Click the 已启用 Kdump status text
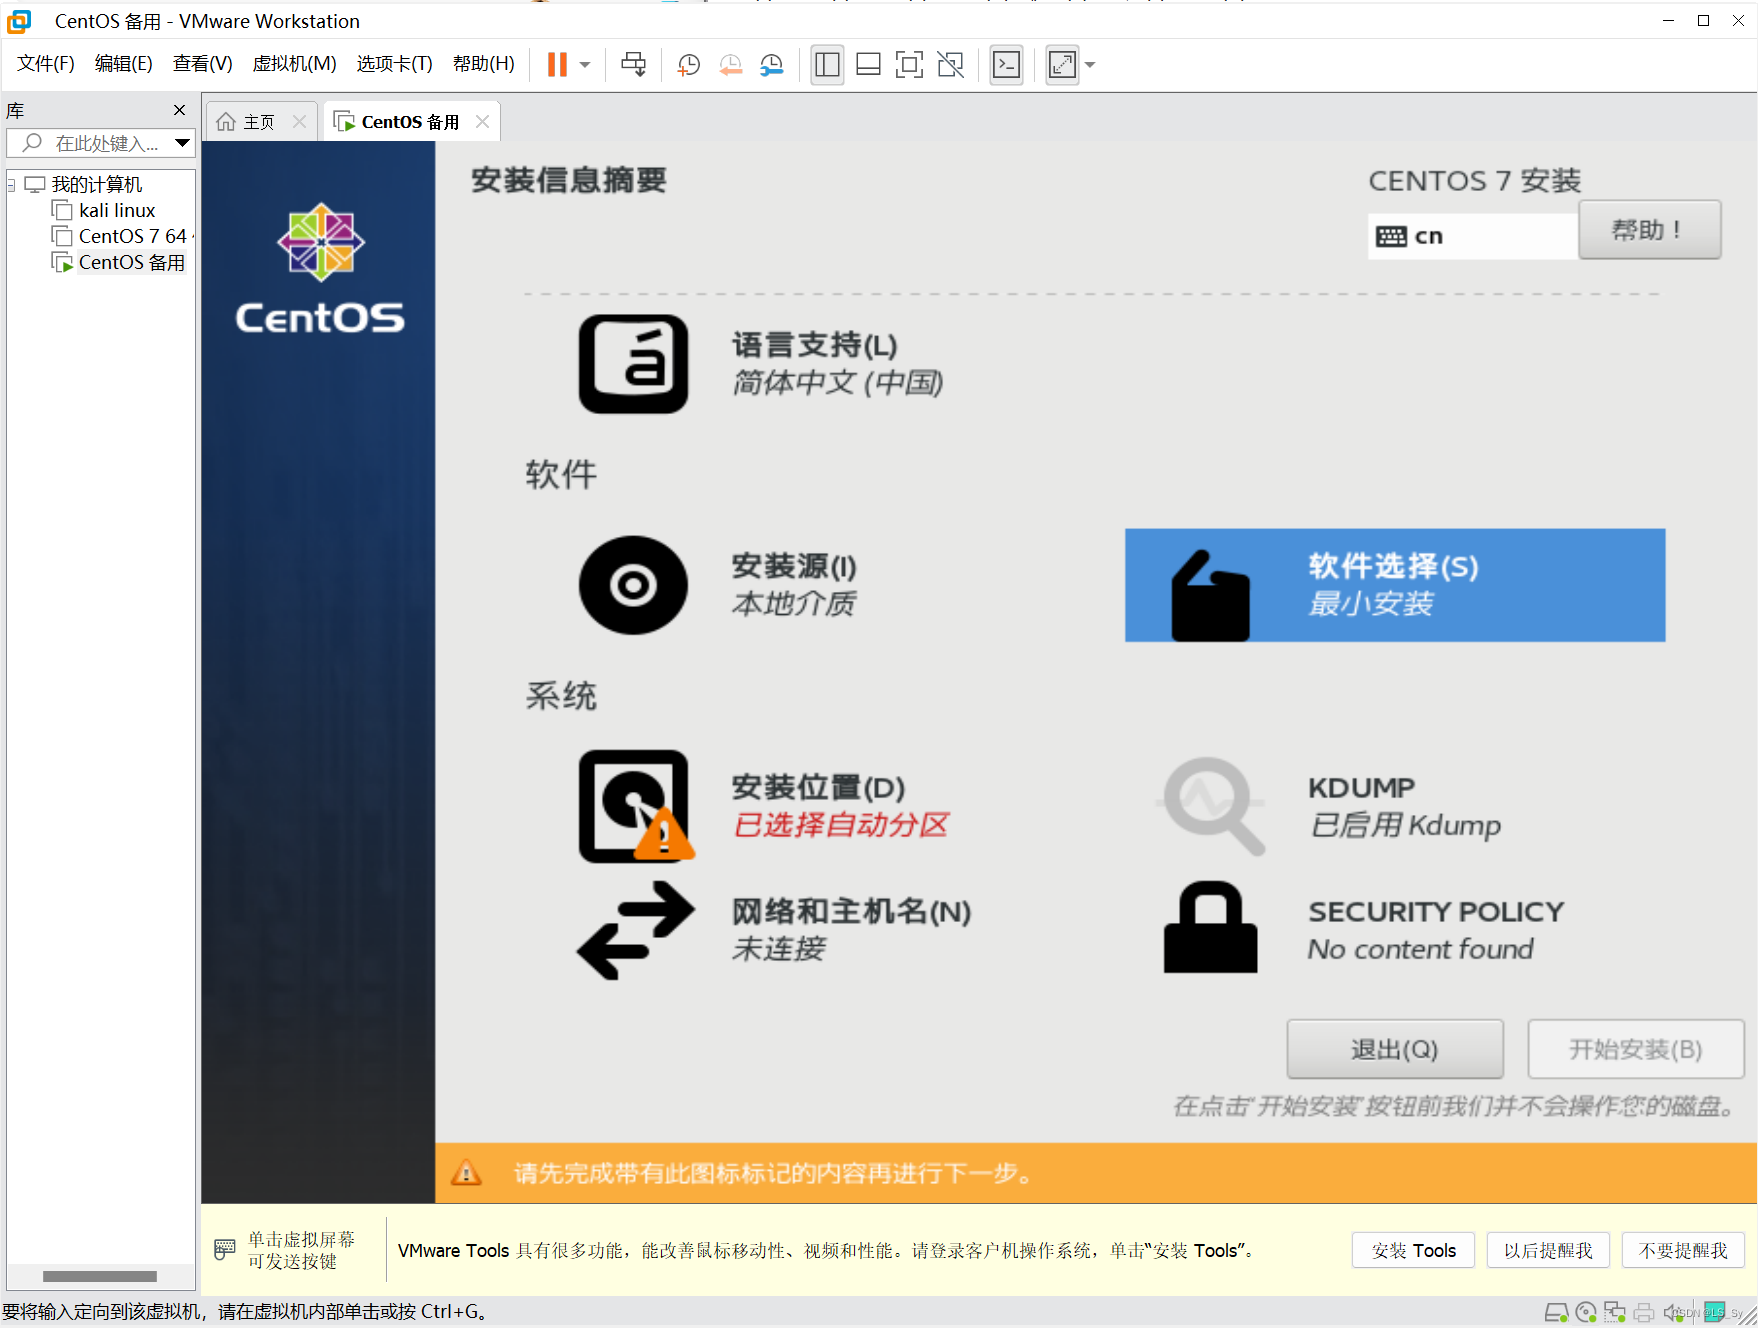1758x1328 pixels. [x=1405, y=825]
